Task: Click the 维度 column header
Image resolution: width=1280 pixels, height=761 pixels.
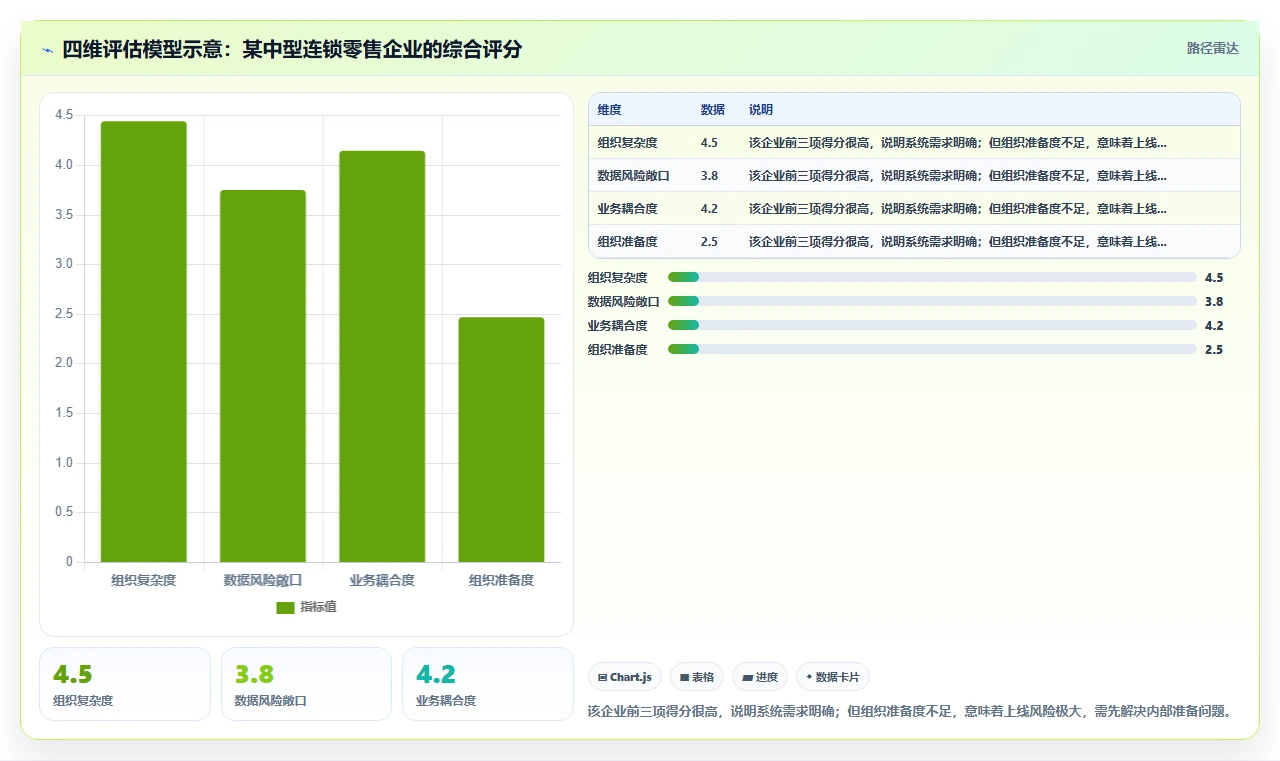Action: tap(610, 110)
